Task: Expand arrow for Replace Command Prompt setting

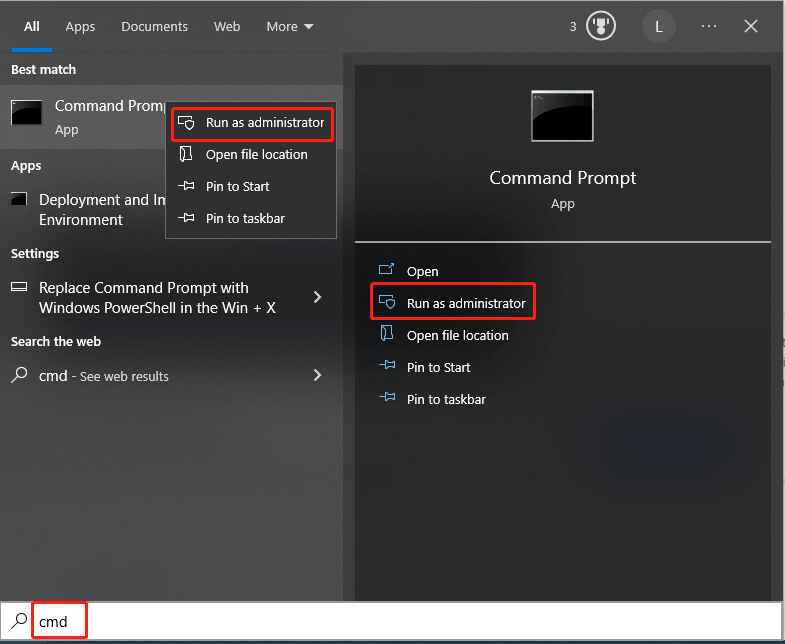Action: click(317, 297)
